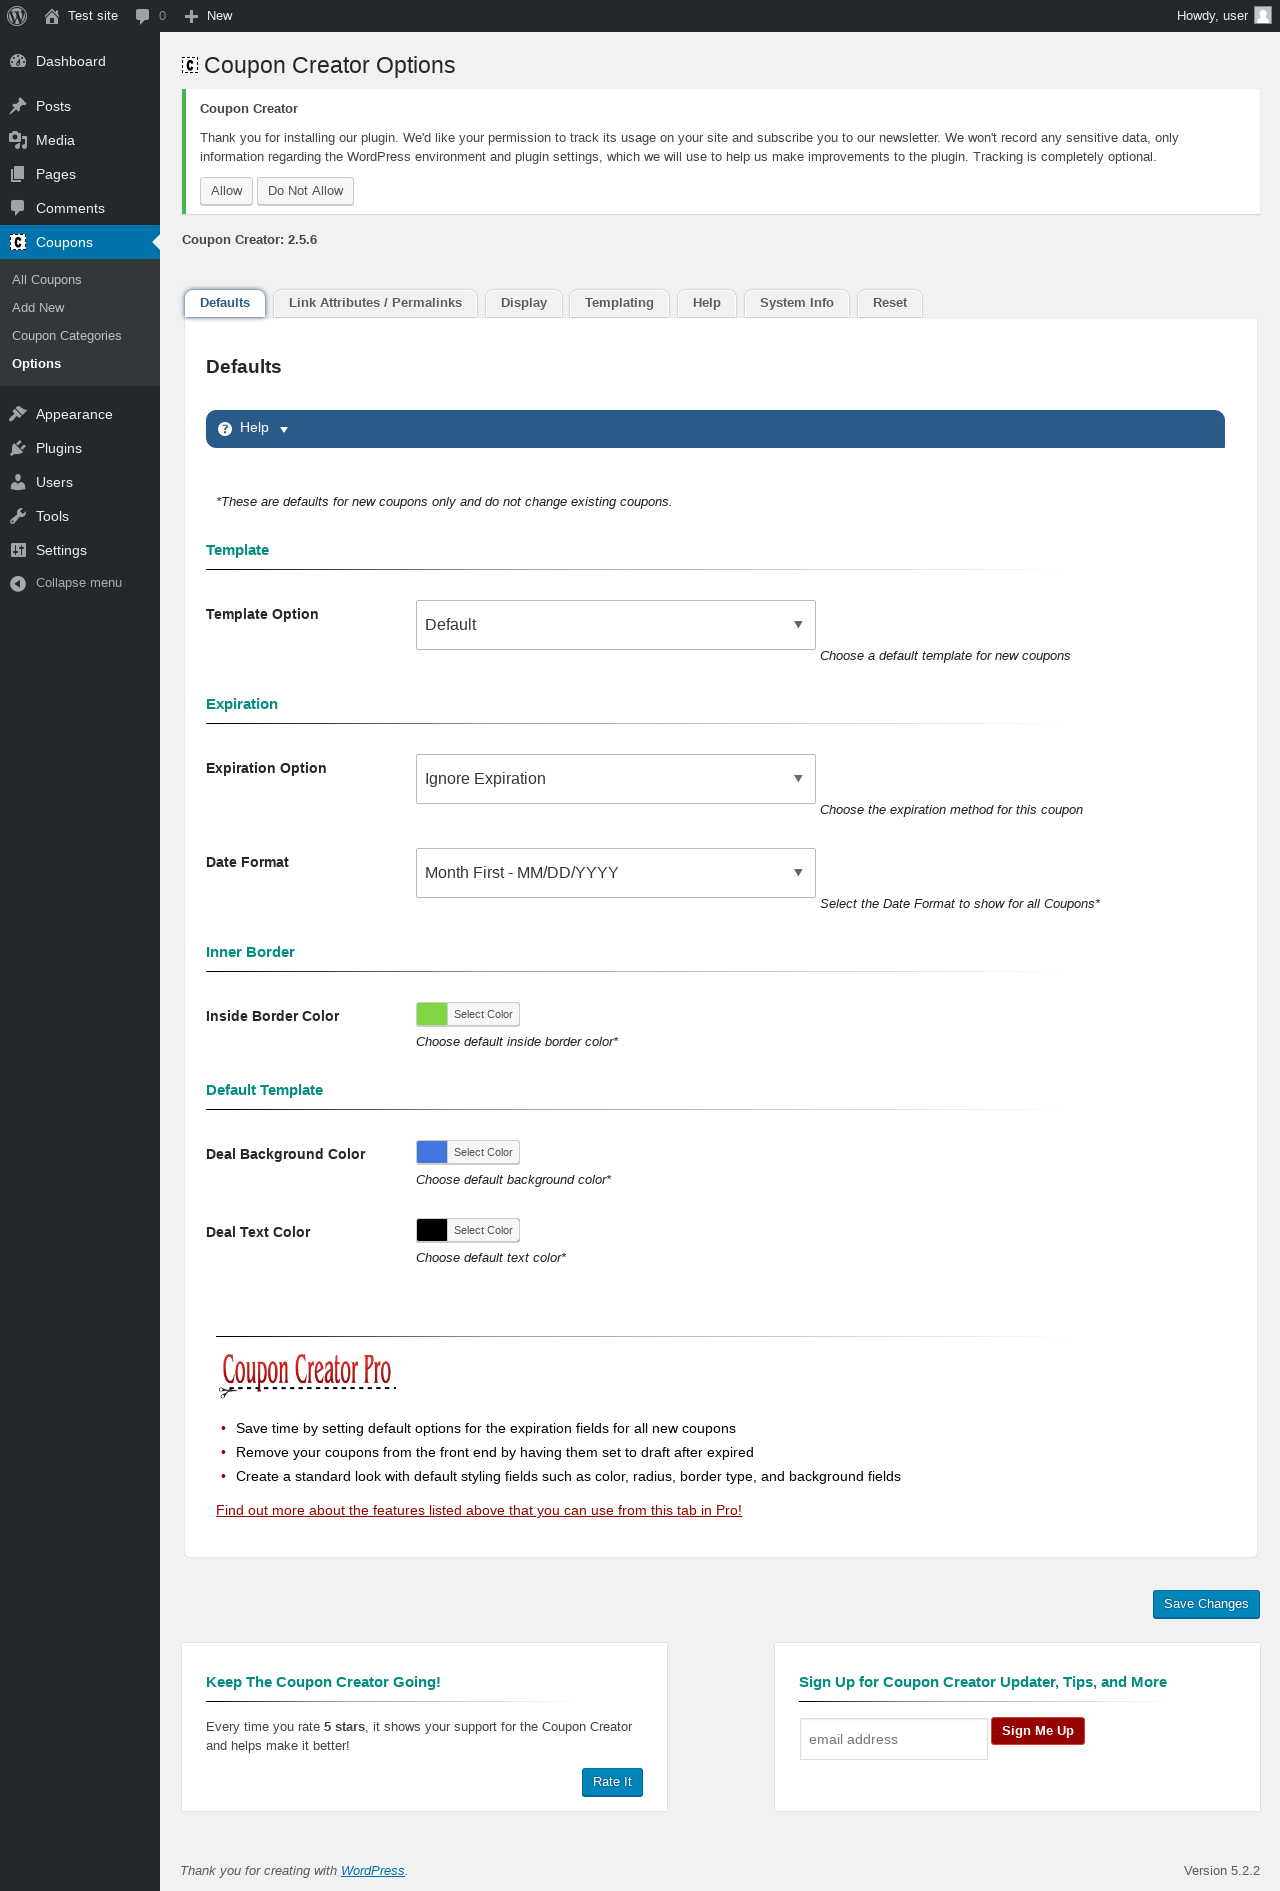Click the Tools wrench icon
Image resolution: width=1280 pixels, height=1891 pixels.
(18, 516)
